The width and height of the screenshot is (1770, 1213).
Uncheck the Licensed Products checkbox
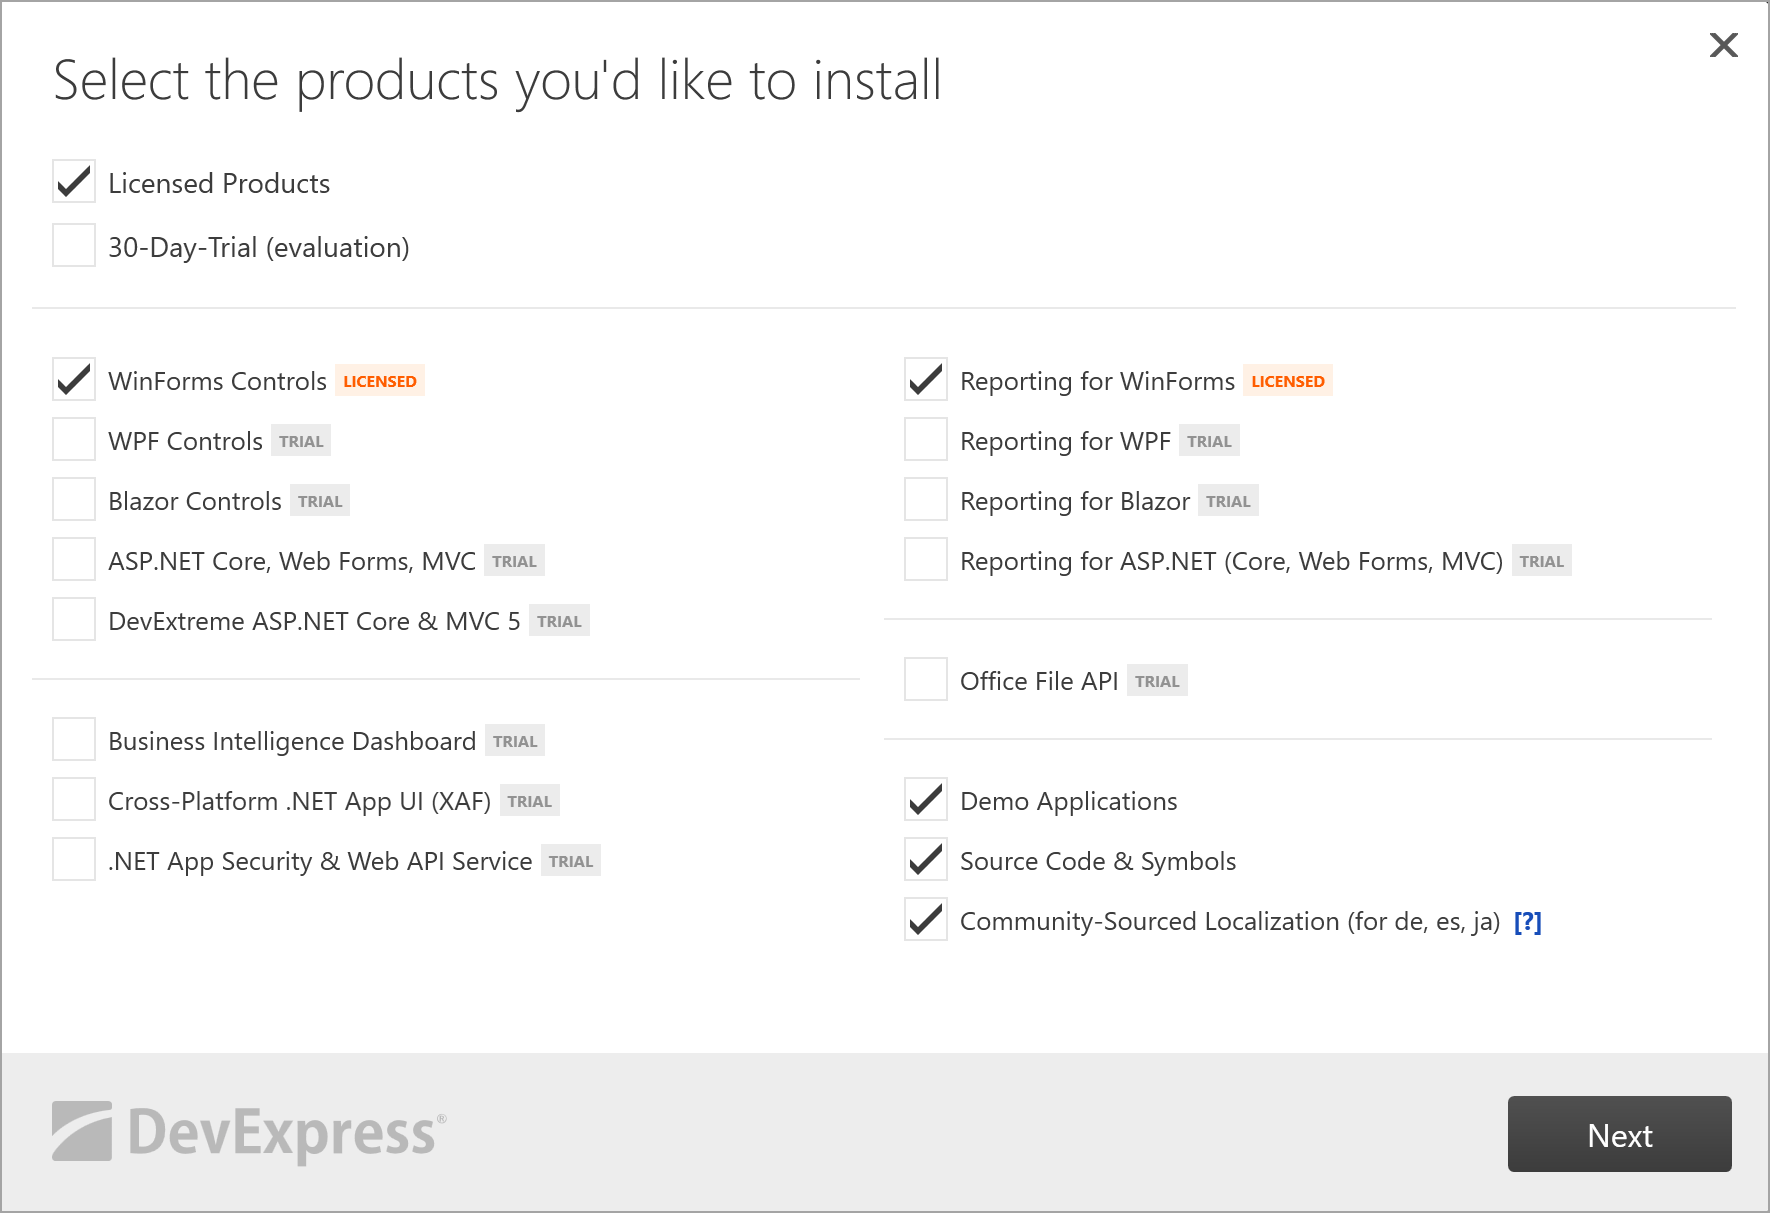coord(74,182)
